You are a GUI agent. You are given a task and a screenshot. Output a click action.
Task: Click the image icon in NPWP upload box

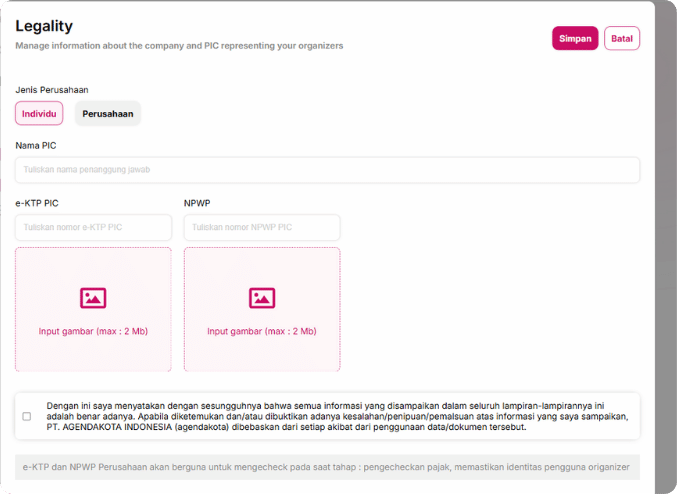tap(262, 297)
